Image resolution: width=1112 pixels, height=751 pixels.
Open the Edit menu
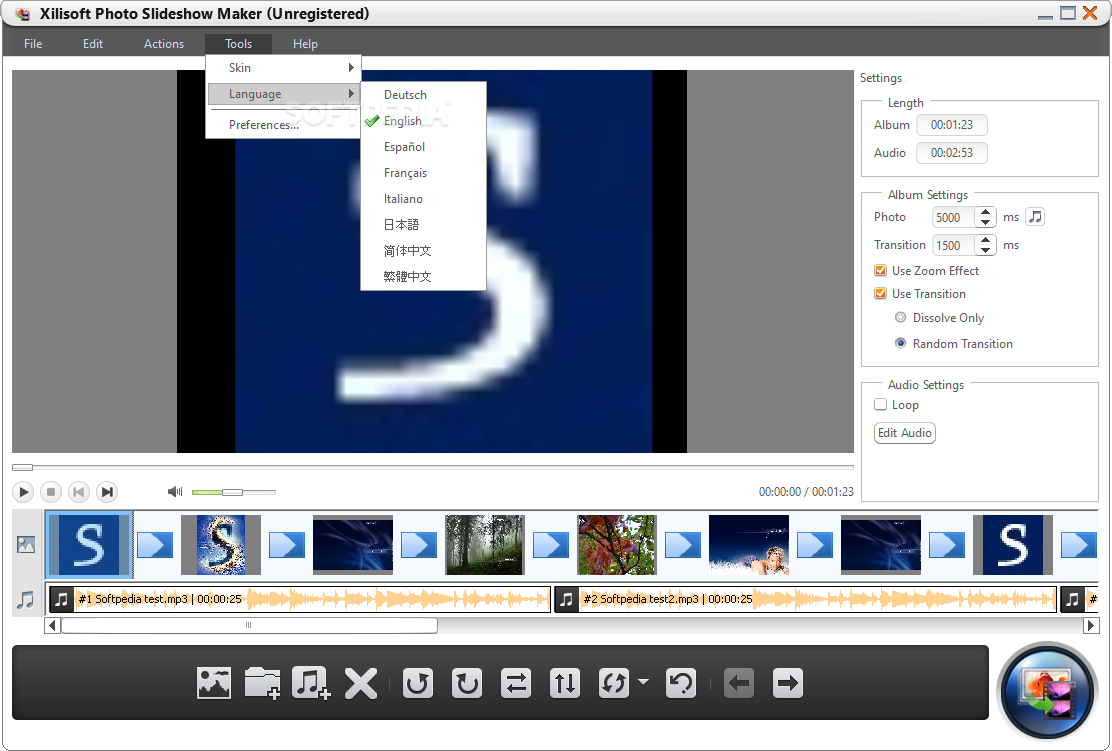[93, 44]
